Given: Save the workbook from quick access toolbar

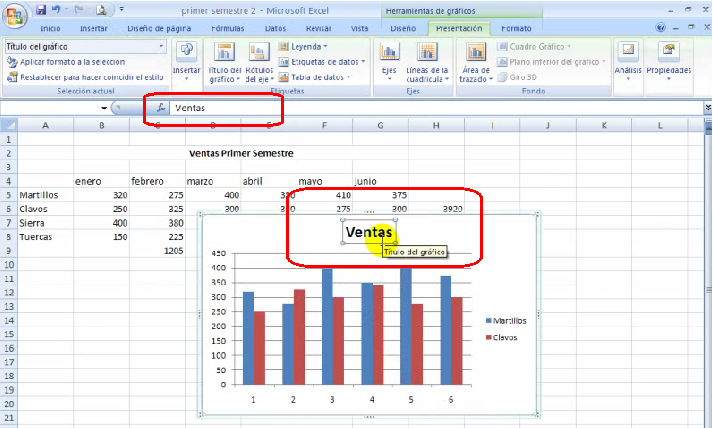Looking at the screenshot, I should (42, 9).
